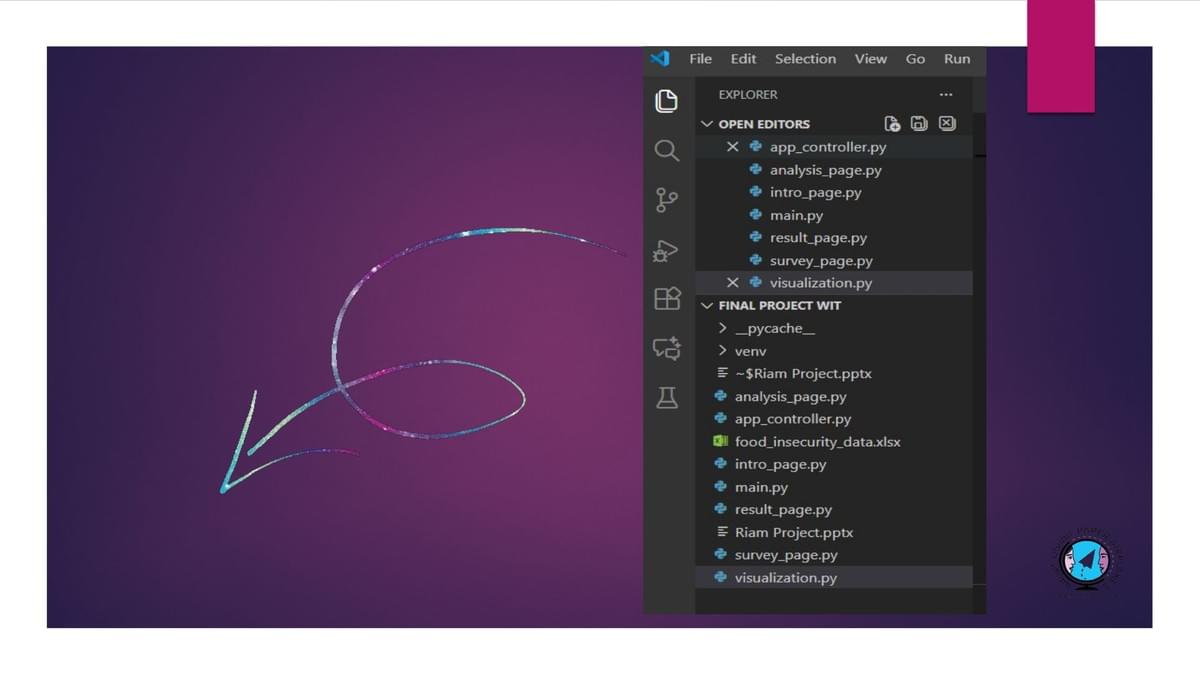Screen dimensions: 1200x675
Task: Click the EXPLORER panel title
Action: click(748, 95)
